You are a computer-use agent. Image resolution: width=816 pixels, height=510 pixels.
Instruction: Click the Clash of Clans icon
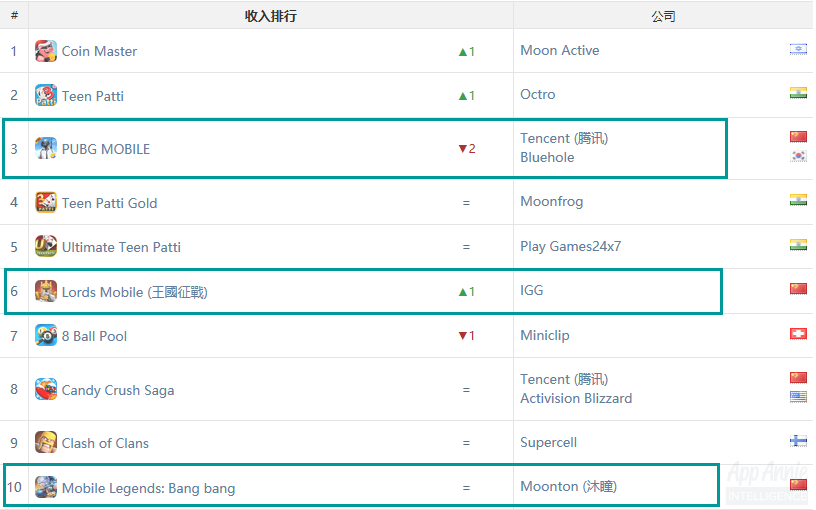click(46, 442)
